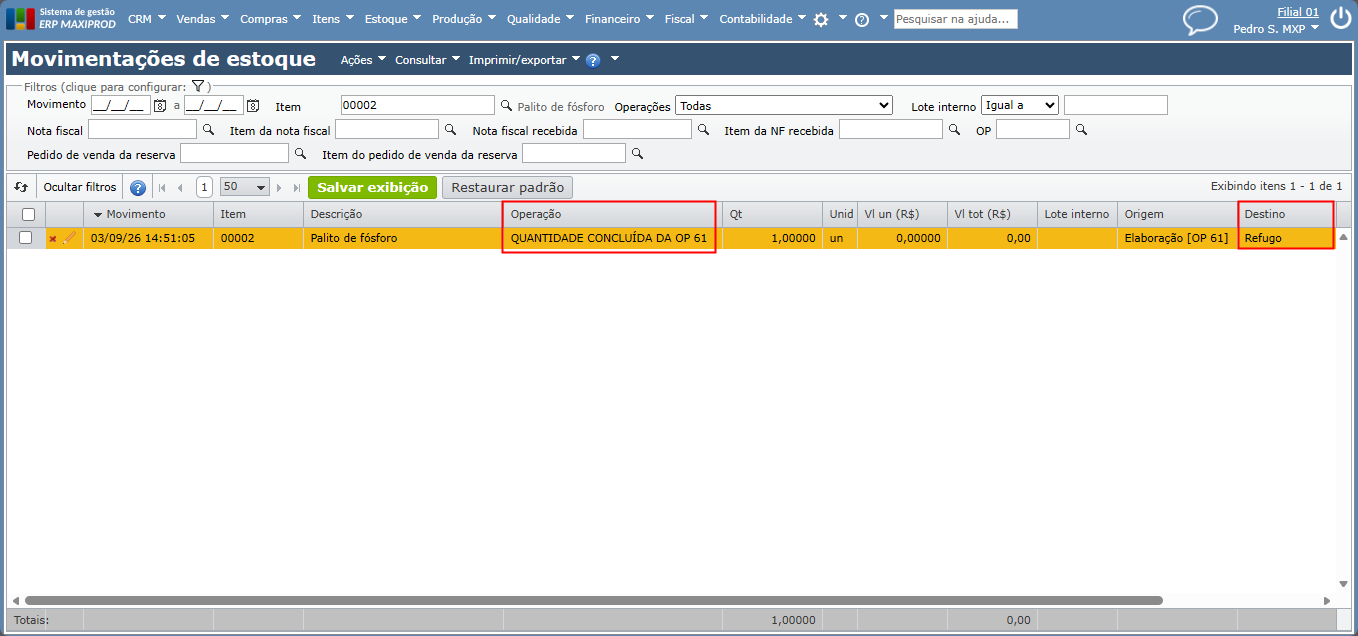The image size is (1358, 636).
Task: Click the pencil edit icon in row
Action: click(x=70, y=238)
